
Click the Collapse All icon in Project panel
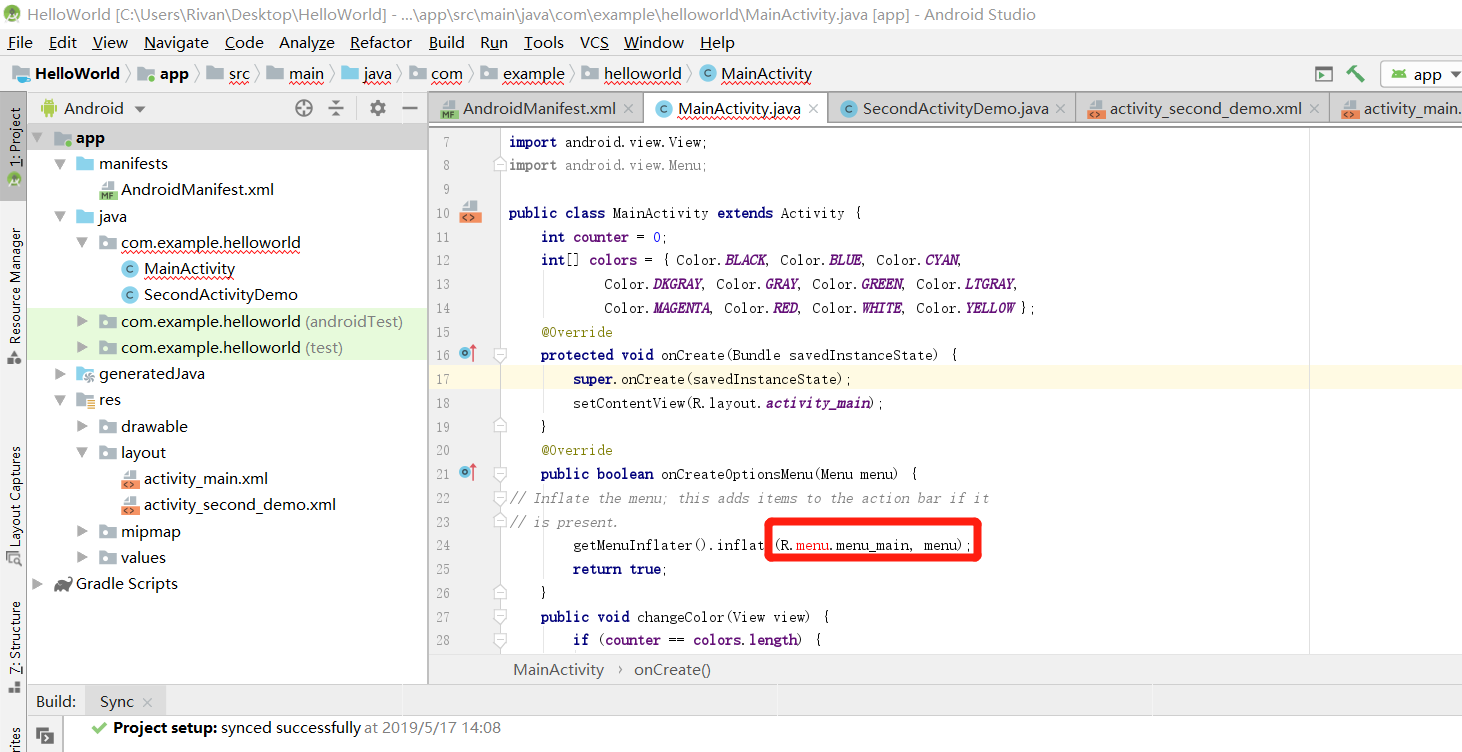(x=336, y=108)
